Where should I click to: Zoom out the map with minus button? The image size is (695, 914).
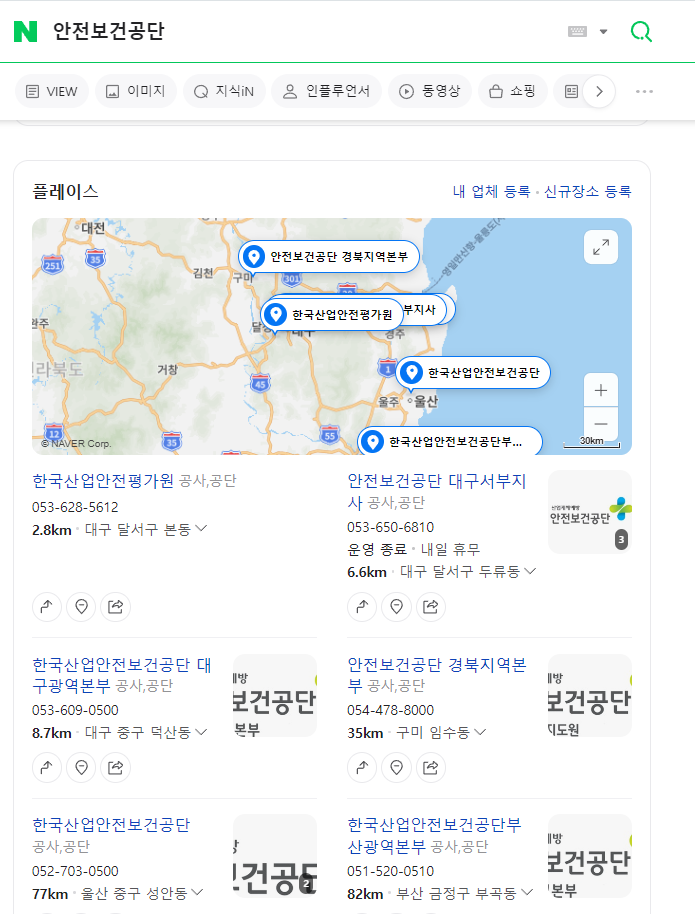coord(601,424)
